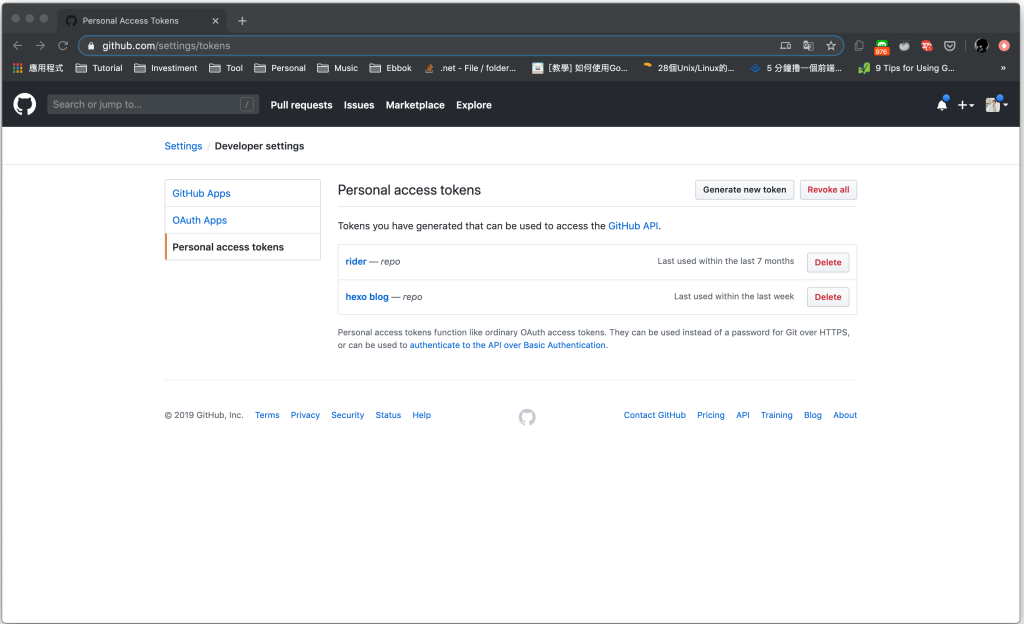Screen dimensions: 1024x624
Task: Click the cast/device icon in address bar
Action: tap(786, 46)
